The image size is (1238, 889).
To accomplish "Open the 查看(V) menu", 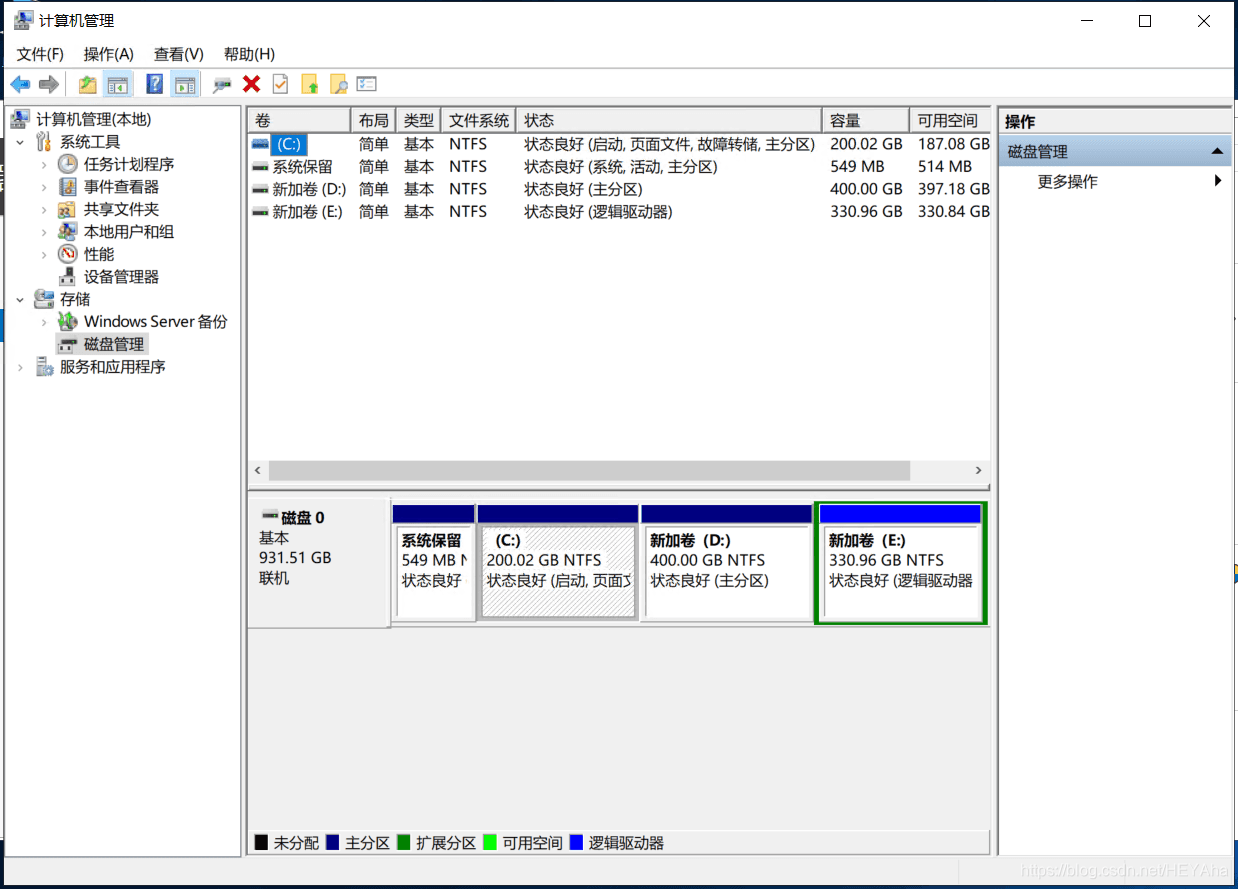I will pos(177,54).
